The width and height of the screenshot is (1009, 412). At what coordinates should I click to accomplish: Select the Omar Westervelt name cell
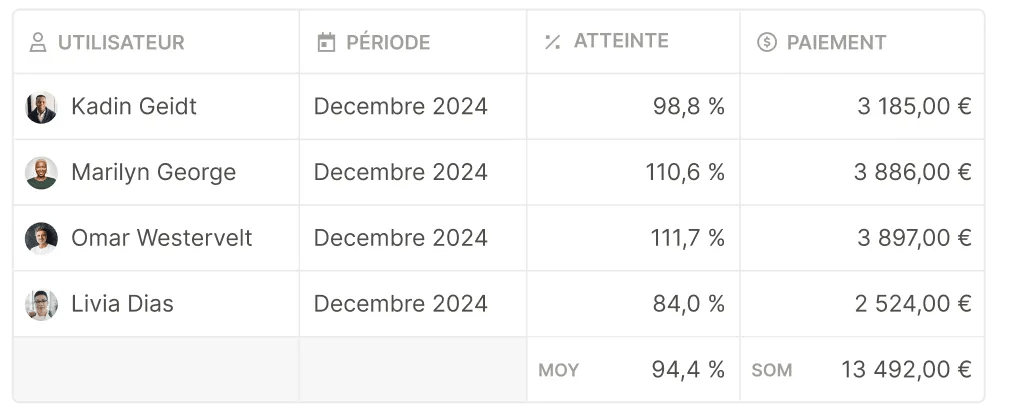click(x=156, y=238)
